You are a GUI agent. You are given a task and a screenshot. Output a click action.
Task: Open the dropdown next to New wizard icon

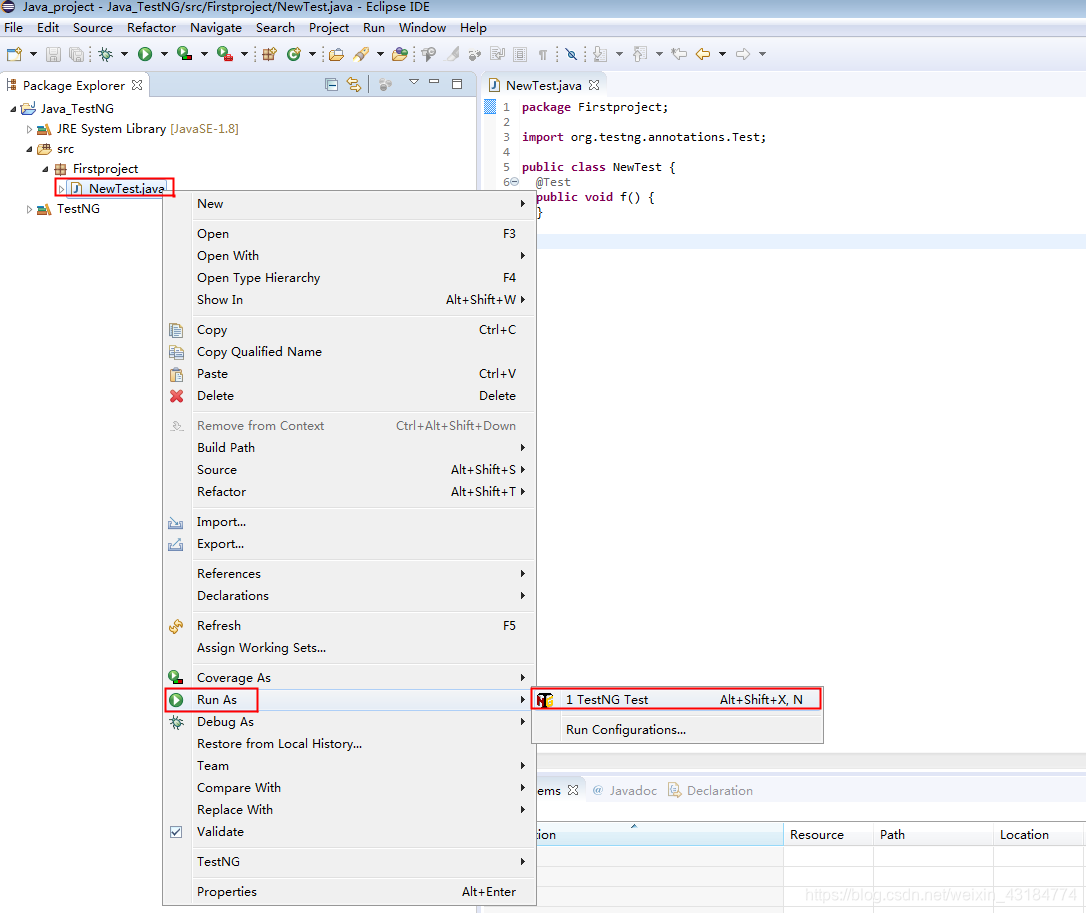pos(33,54)
